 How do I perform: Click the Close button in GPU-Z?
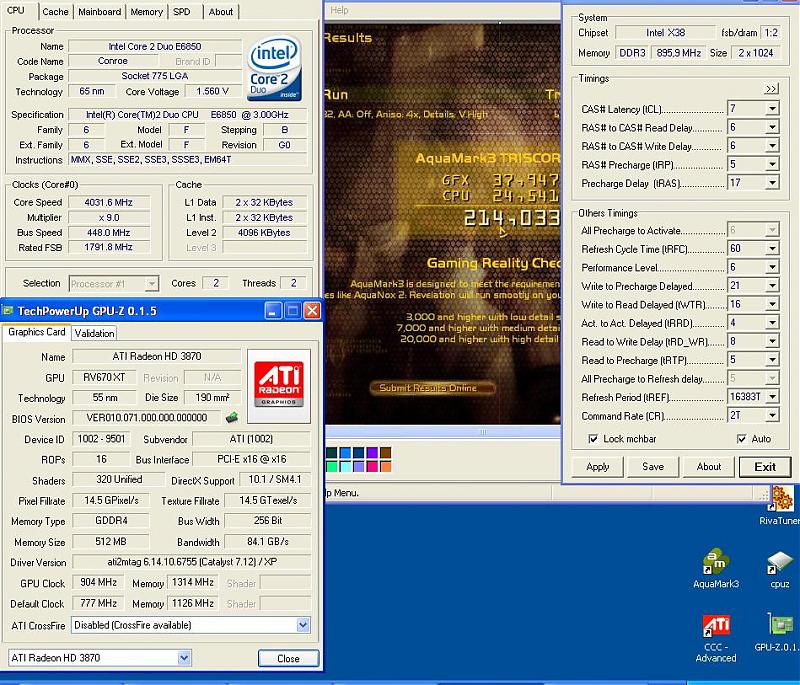pos(288,658)
